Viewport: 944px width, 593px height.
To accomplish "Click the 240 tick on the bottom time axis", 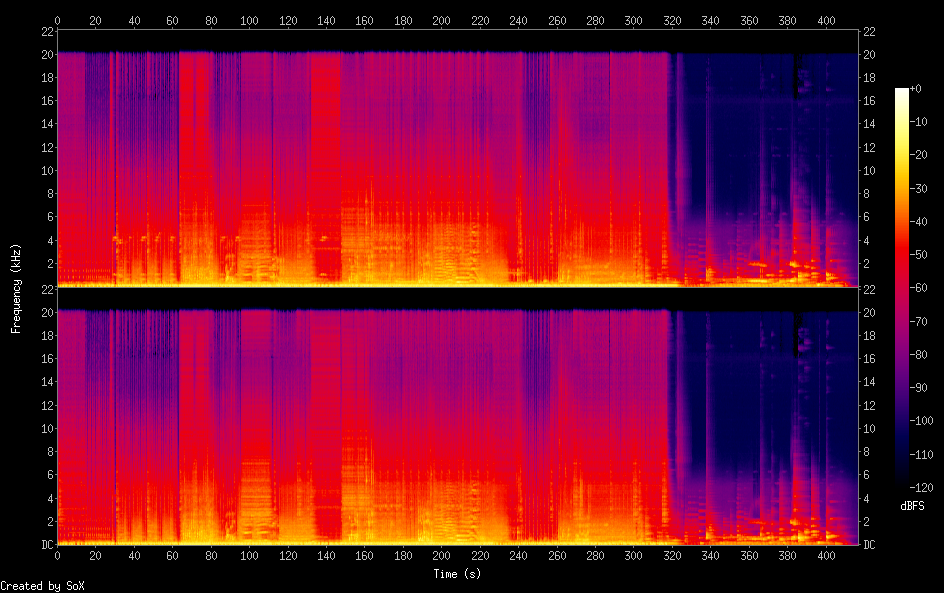I will 518,555.
